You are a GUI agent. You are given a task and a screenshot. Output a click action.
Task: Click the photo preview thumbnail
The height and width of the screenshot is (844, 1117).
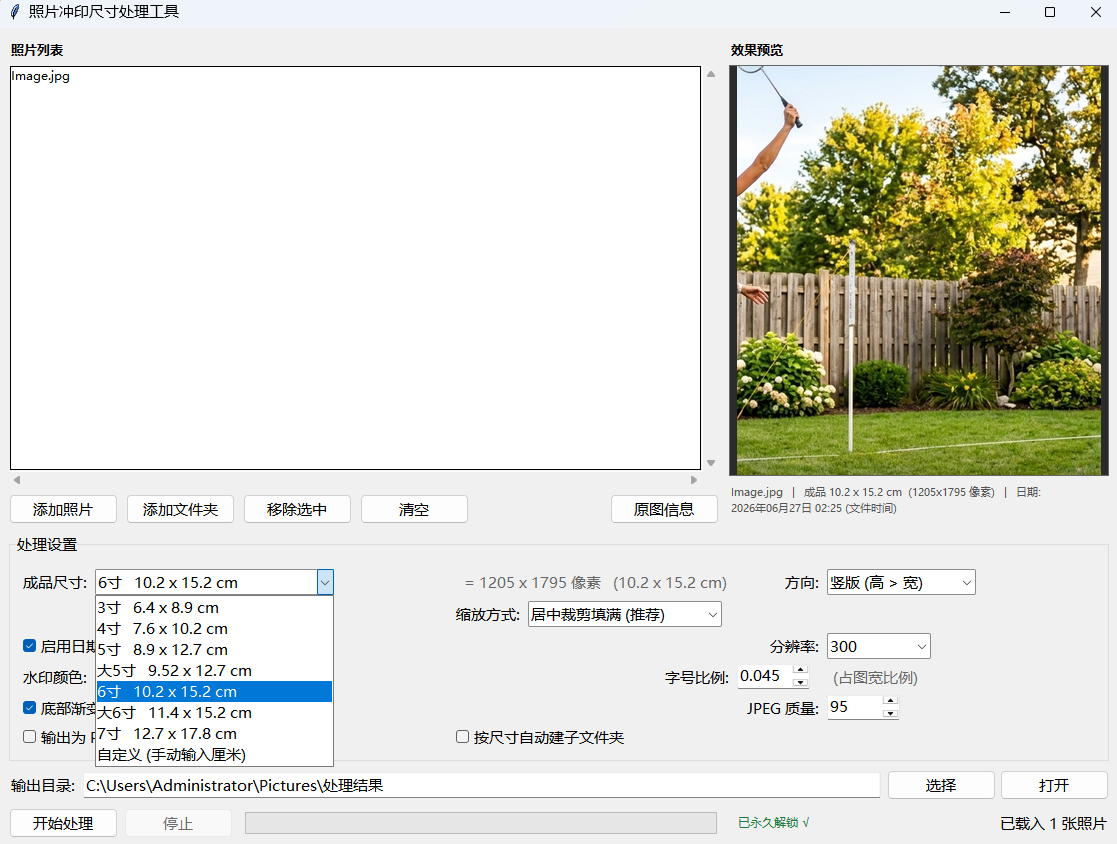click(x=919, y=271)
